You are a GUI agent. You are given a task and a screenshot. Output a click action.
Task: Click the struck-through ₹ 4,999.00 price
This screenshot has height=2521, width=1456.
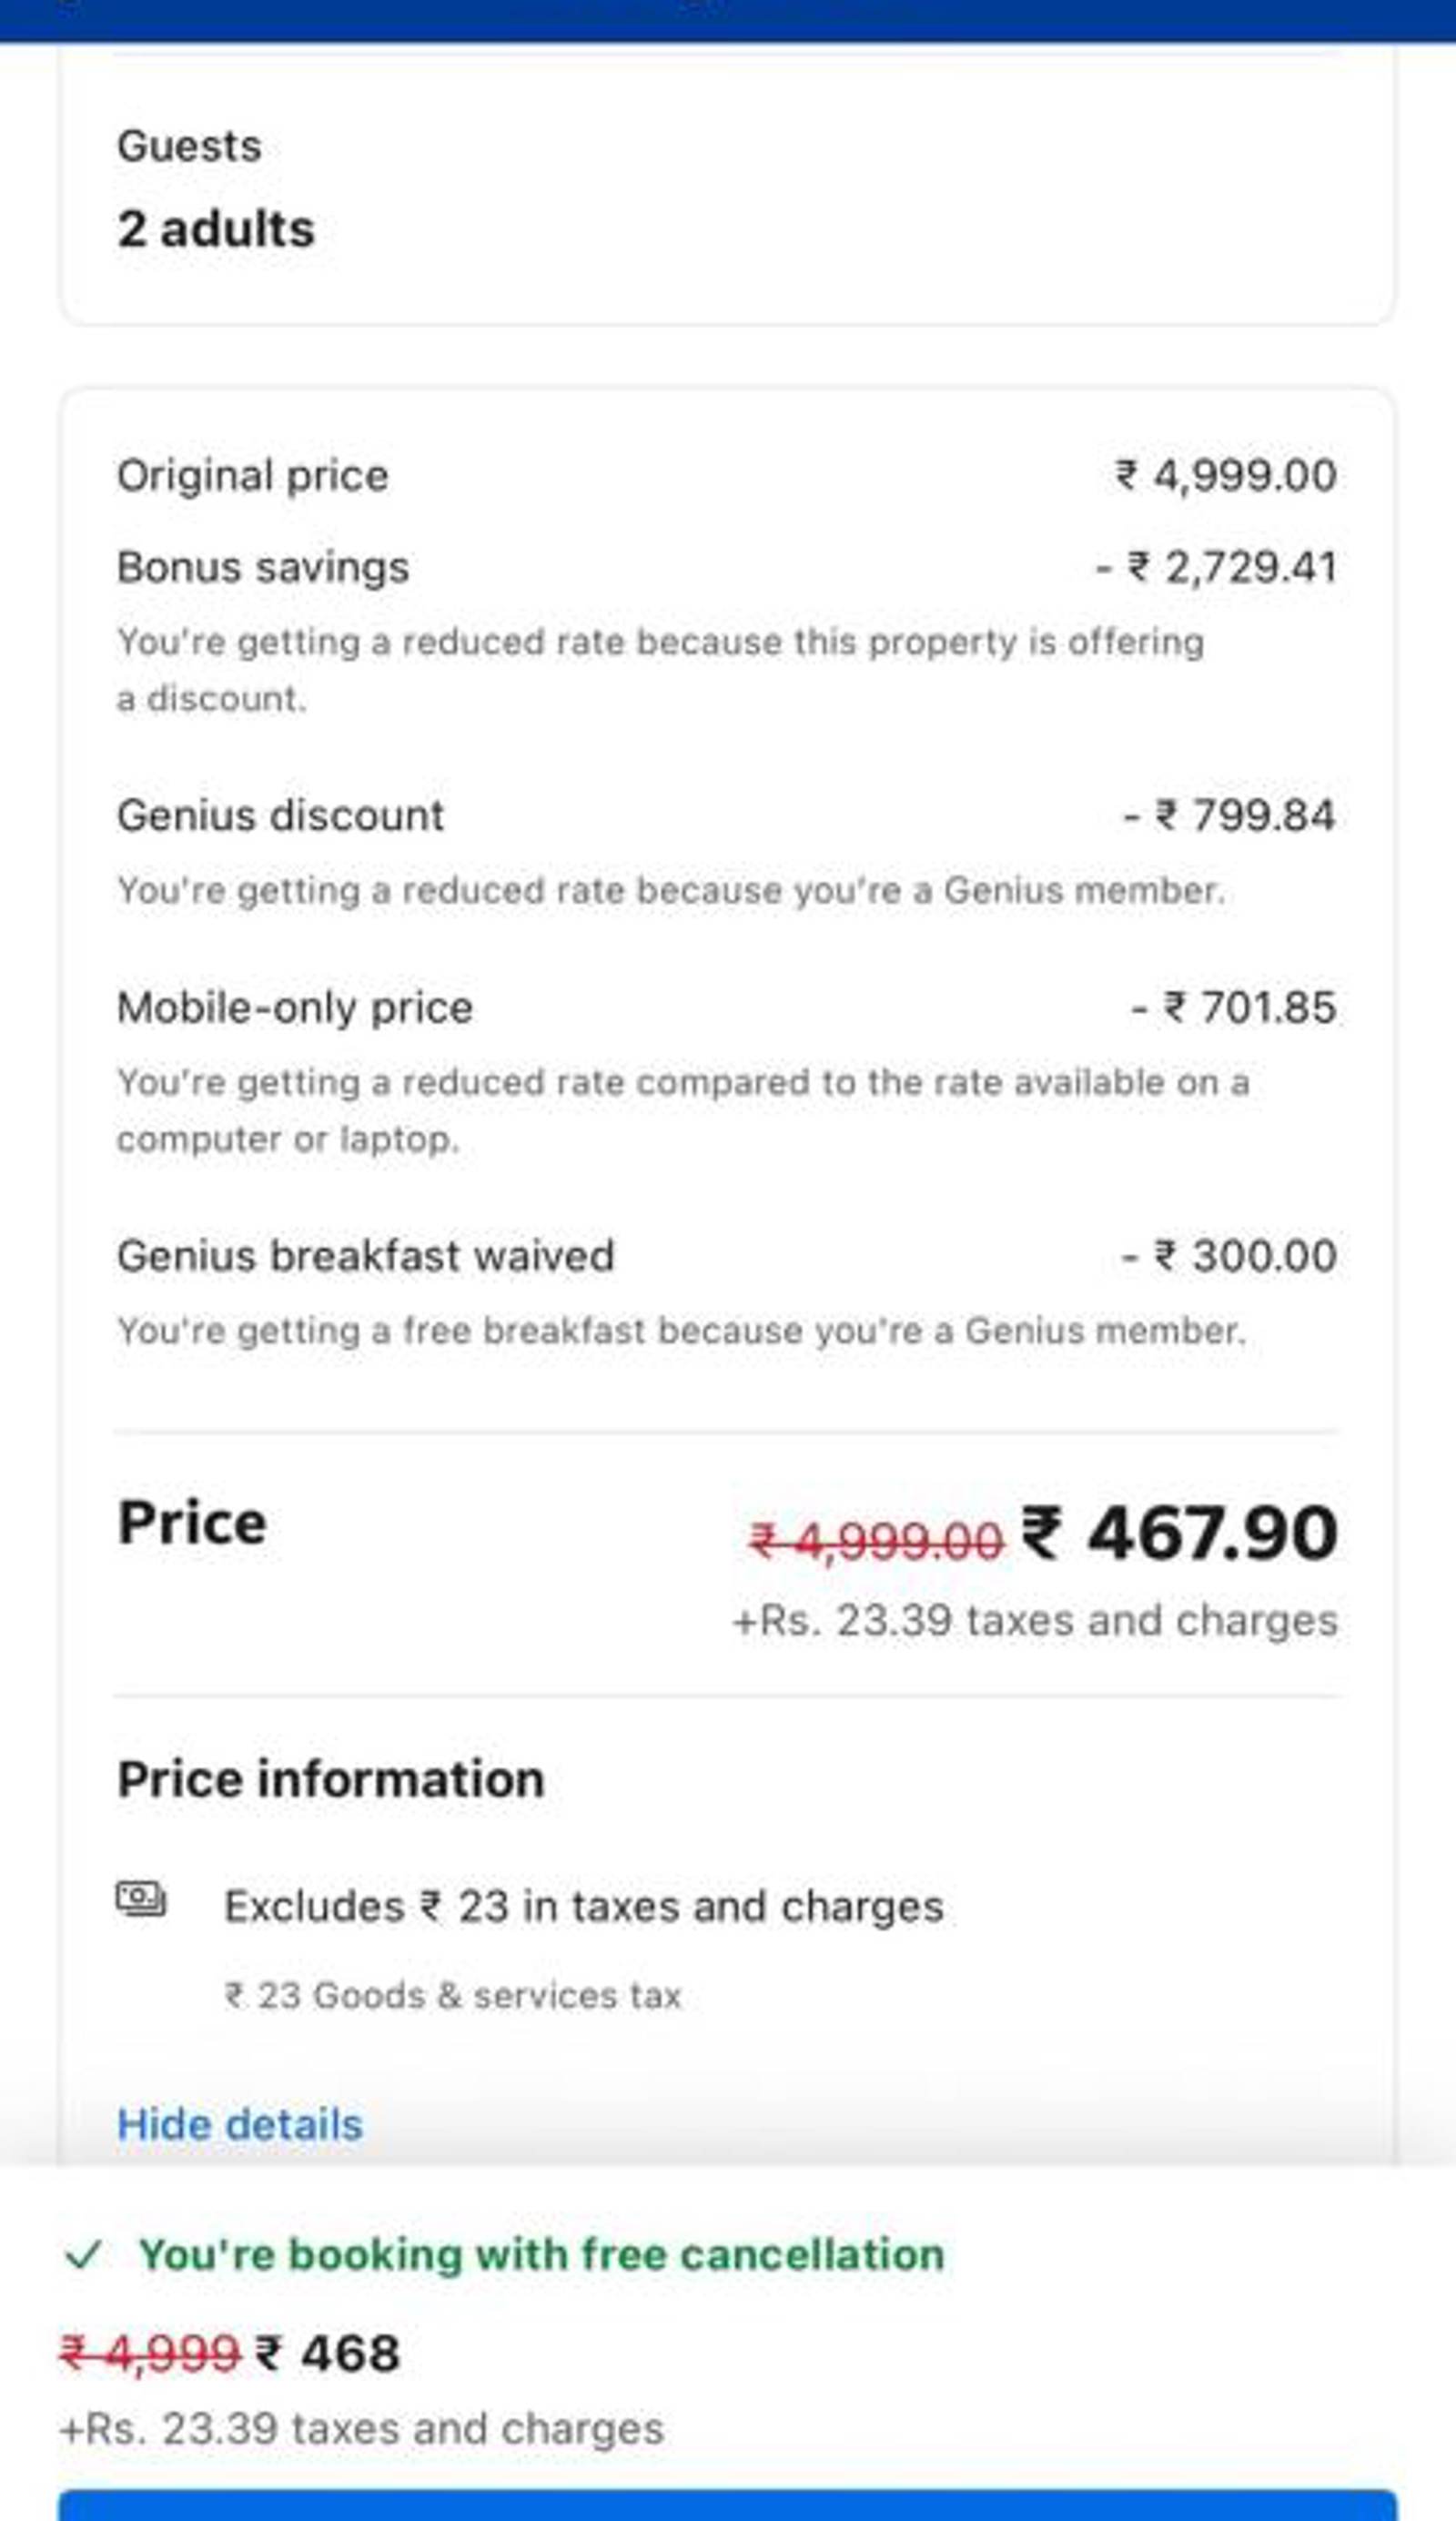click(x=876, y=1540)
